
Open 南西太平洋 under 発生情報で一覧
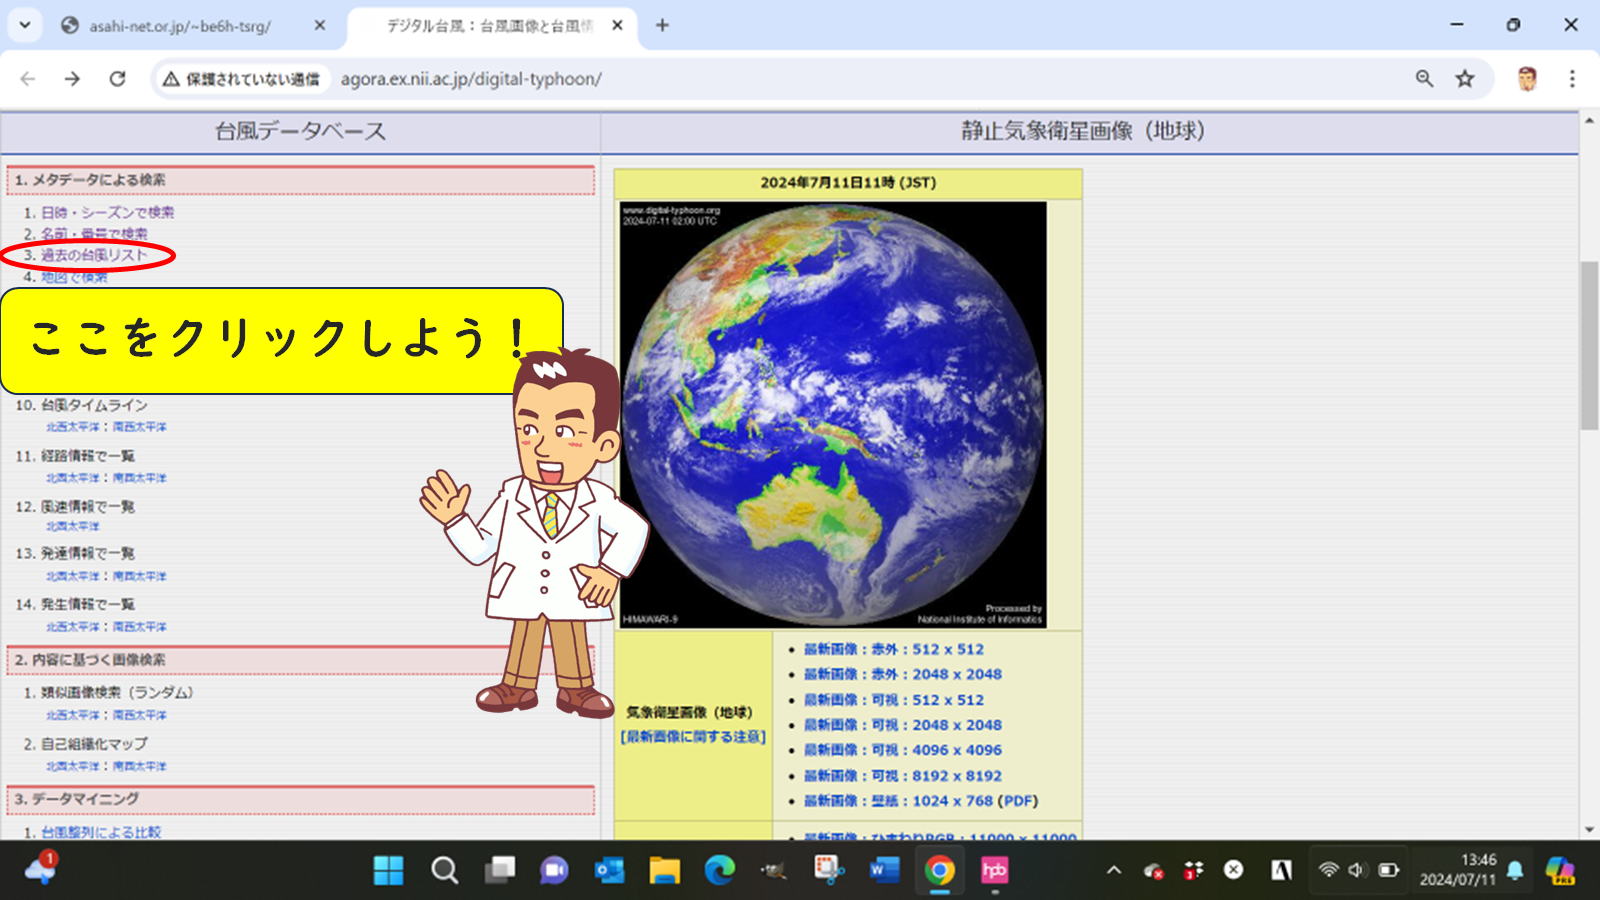[139, 627]
